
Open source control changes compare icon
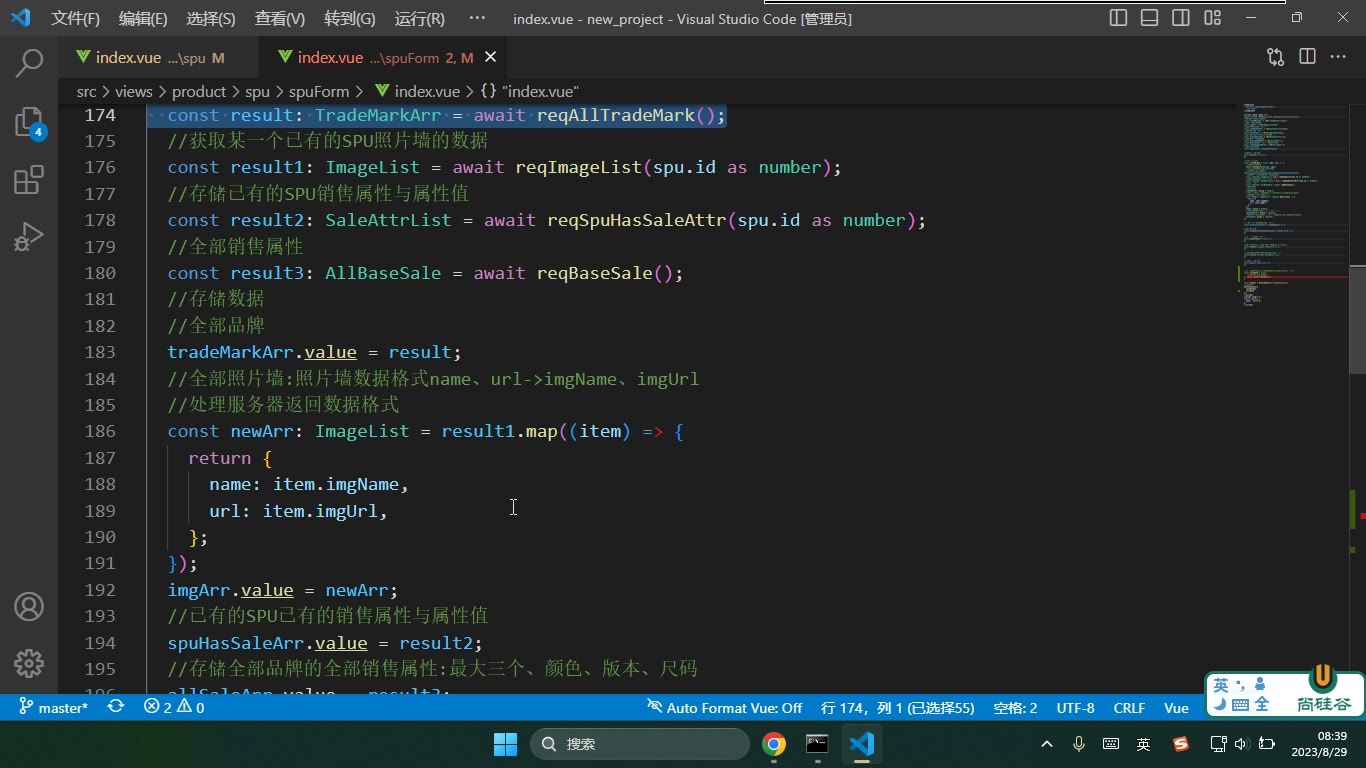(x=1275, y=57)
